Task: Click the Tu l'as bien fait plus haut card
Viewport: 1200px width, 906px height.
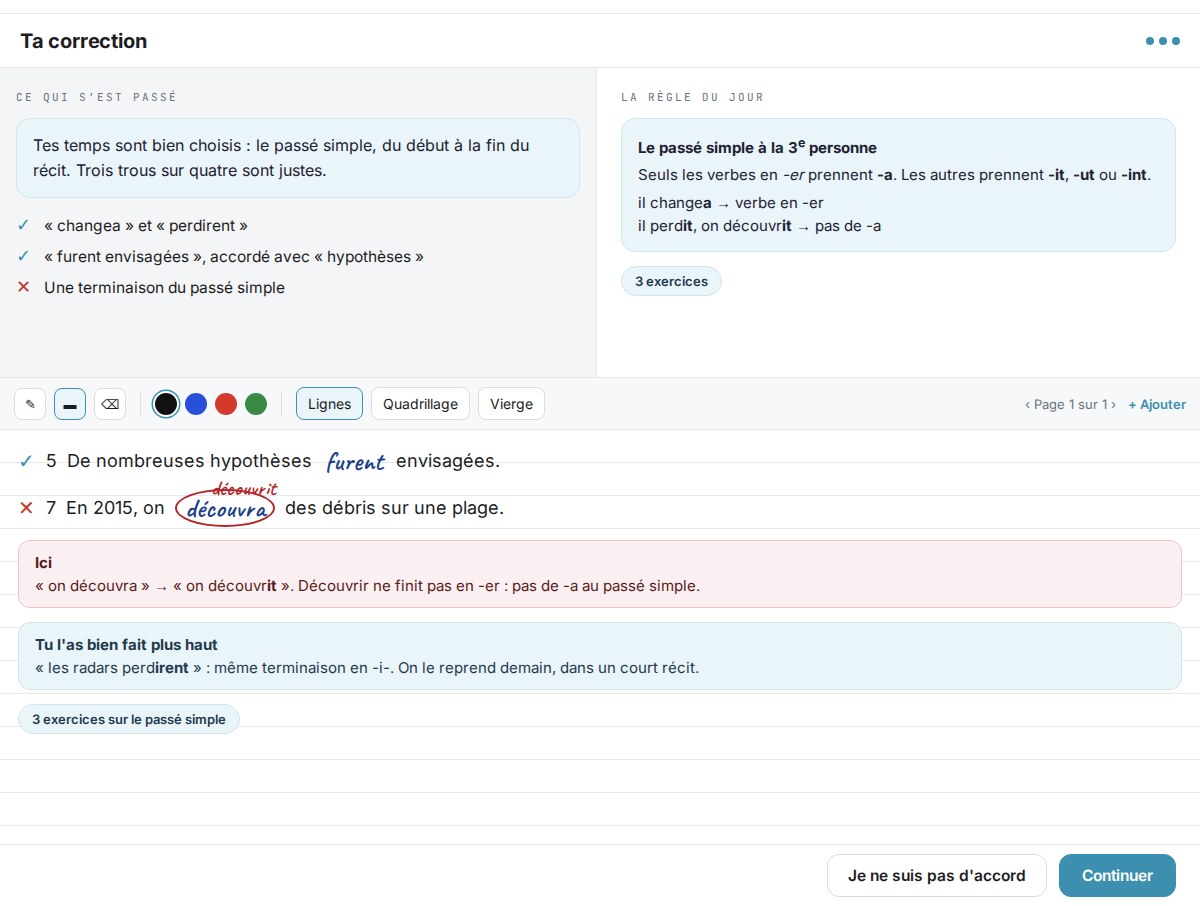Action: (600, 656)
